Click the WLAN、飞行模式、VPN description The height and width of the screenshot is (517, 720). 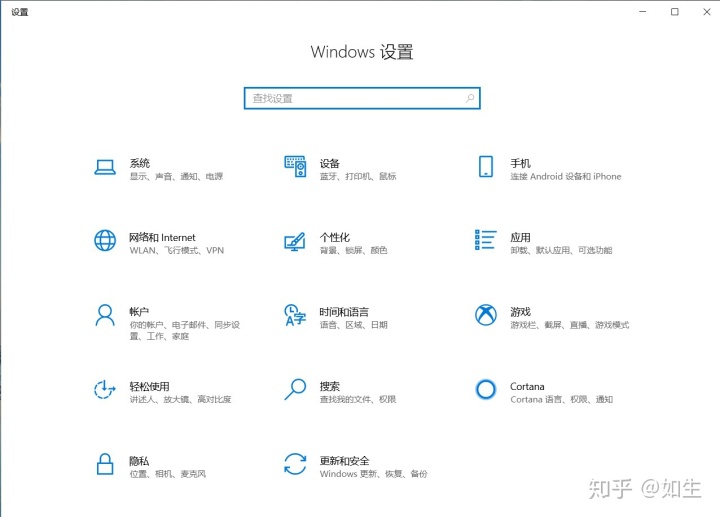tap(177, 250)
